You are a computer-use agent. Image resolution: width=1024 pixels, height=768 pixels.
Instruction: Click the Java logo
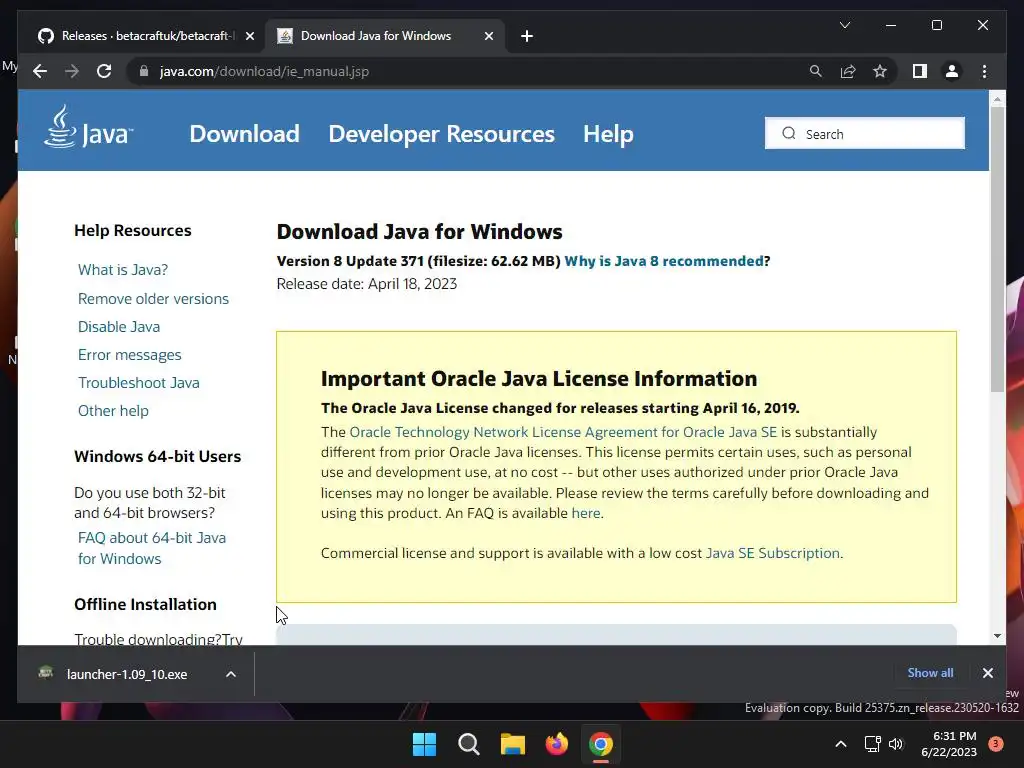[88, 127]
